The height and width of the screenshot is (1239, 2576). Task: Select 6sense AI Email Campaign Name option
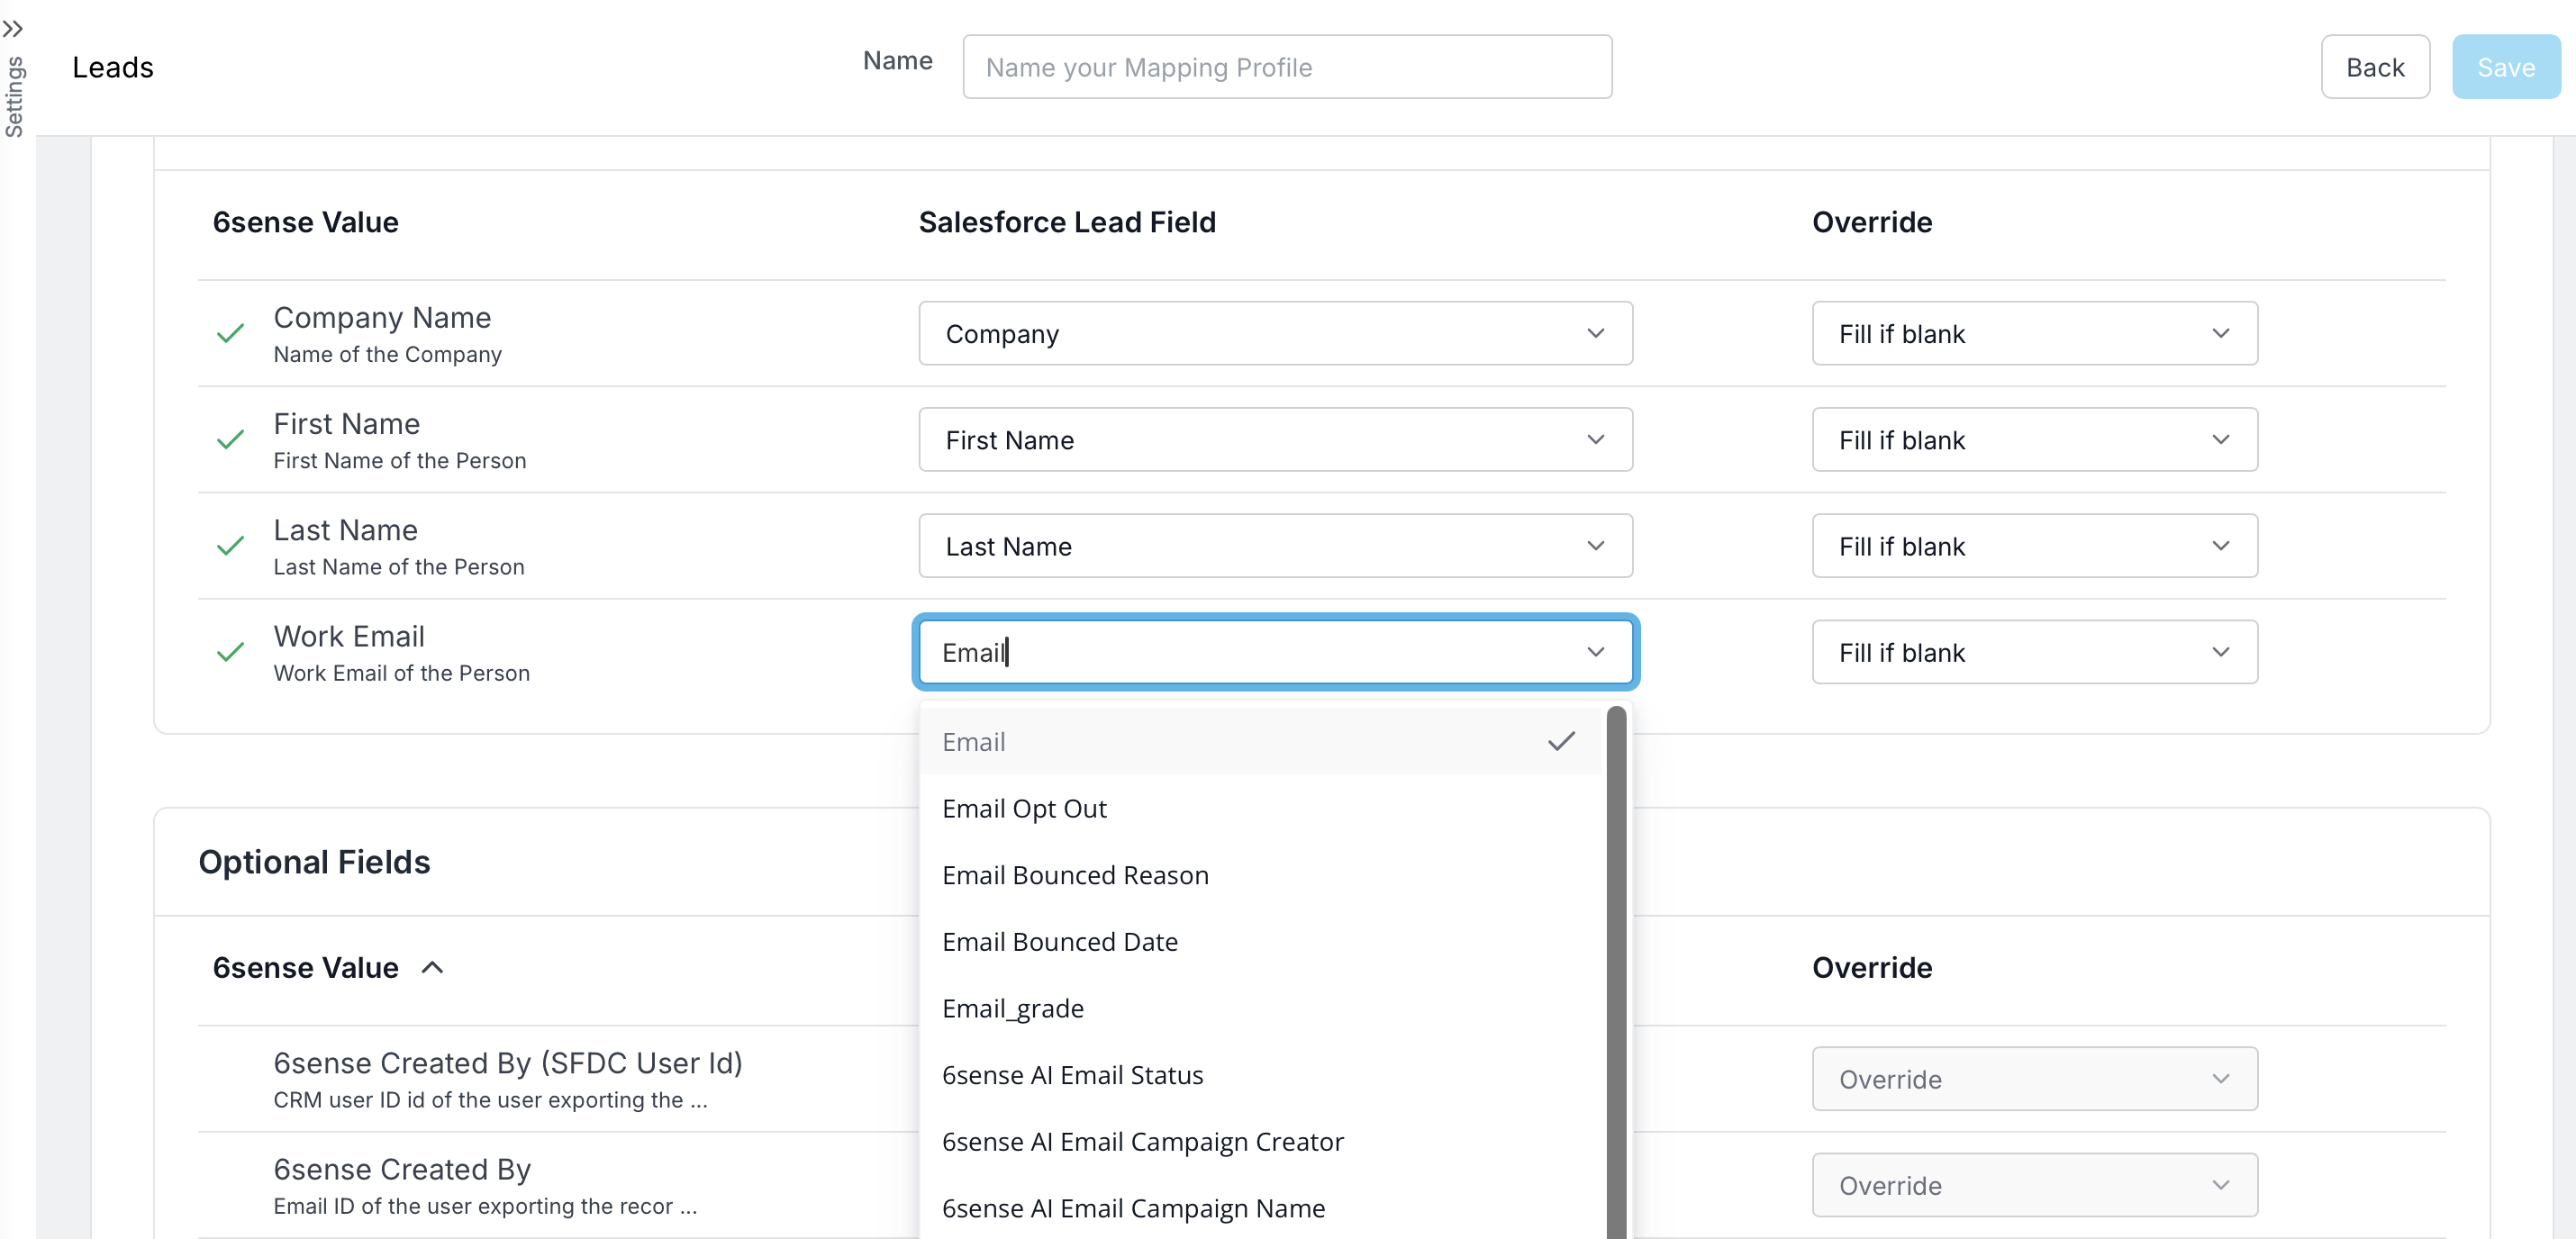(x=1260, y=1208)
